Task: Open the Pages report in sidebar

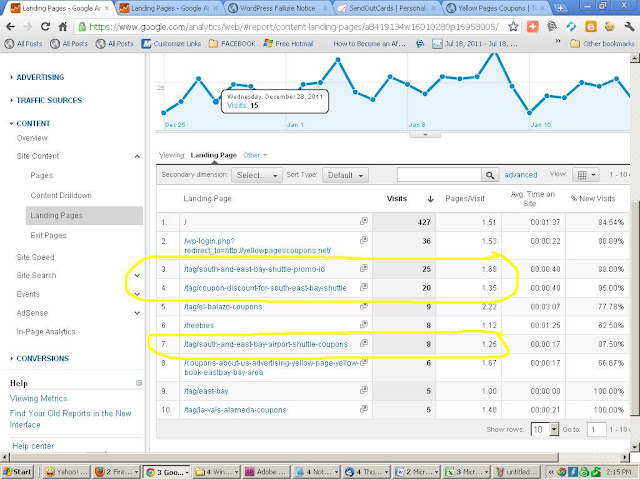Action: tap(42, 176)
